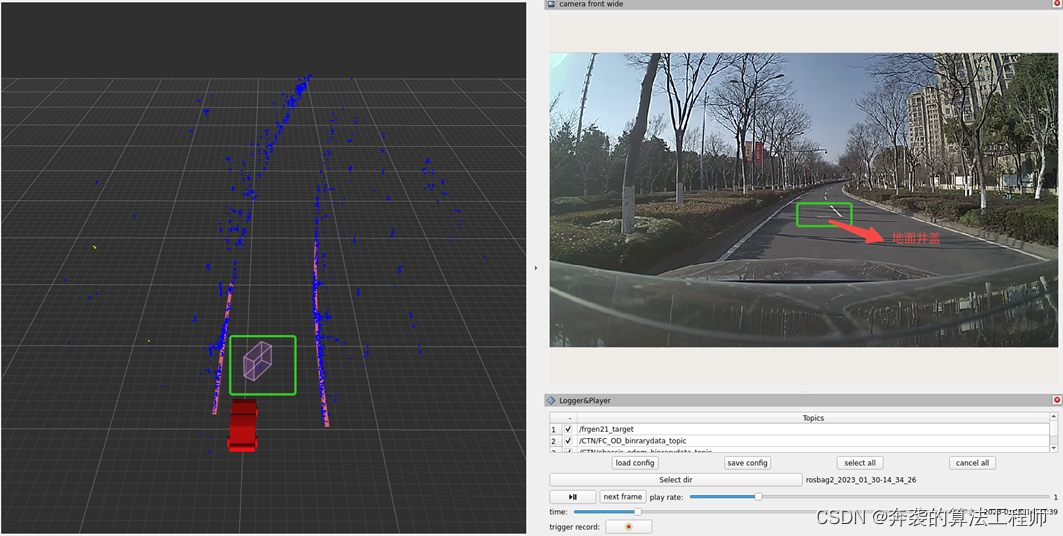Image resolution: width=1063 pixels, height=536 pixels.
Task: Click the rosbag2_2023_01_30-14_34_26 directory label
Action: [x=861, y=480]
